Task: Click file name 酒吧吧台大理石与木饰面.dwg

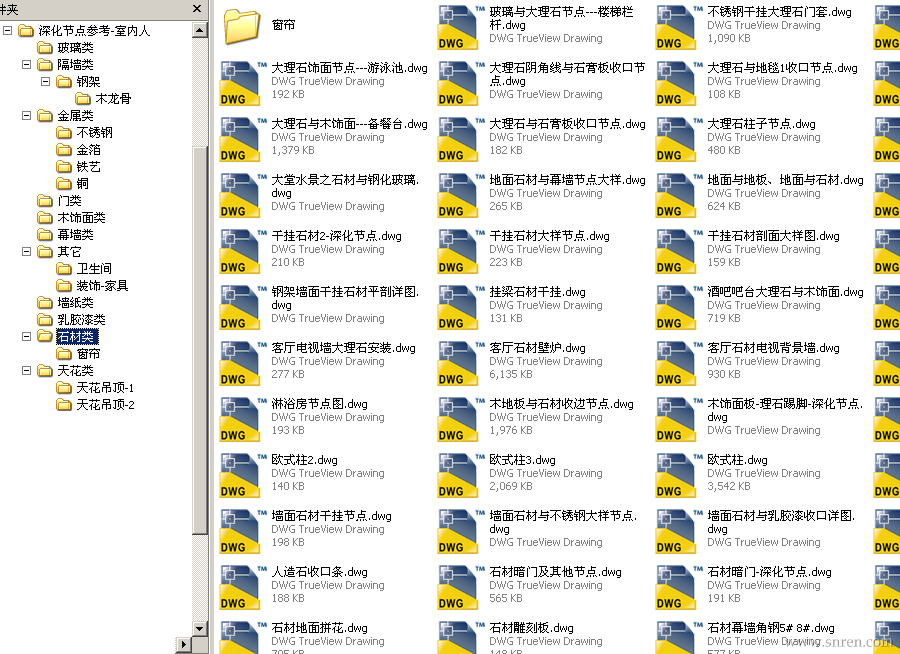Action: click(785, 292)
